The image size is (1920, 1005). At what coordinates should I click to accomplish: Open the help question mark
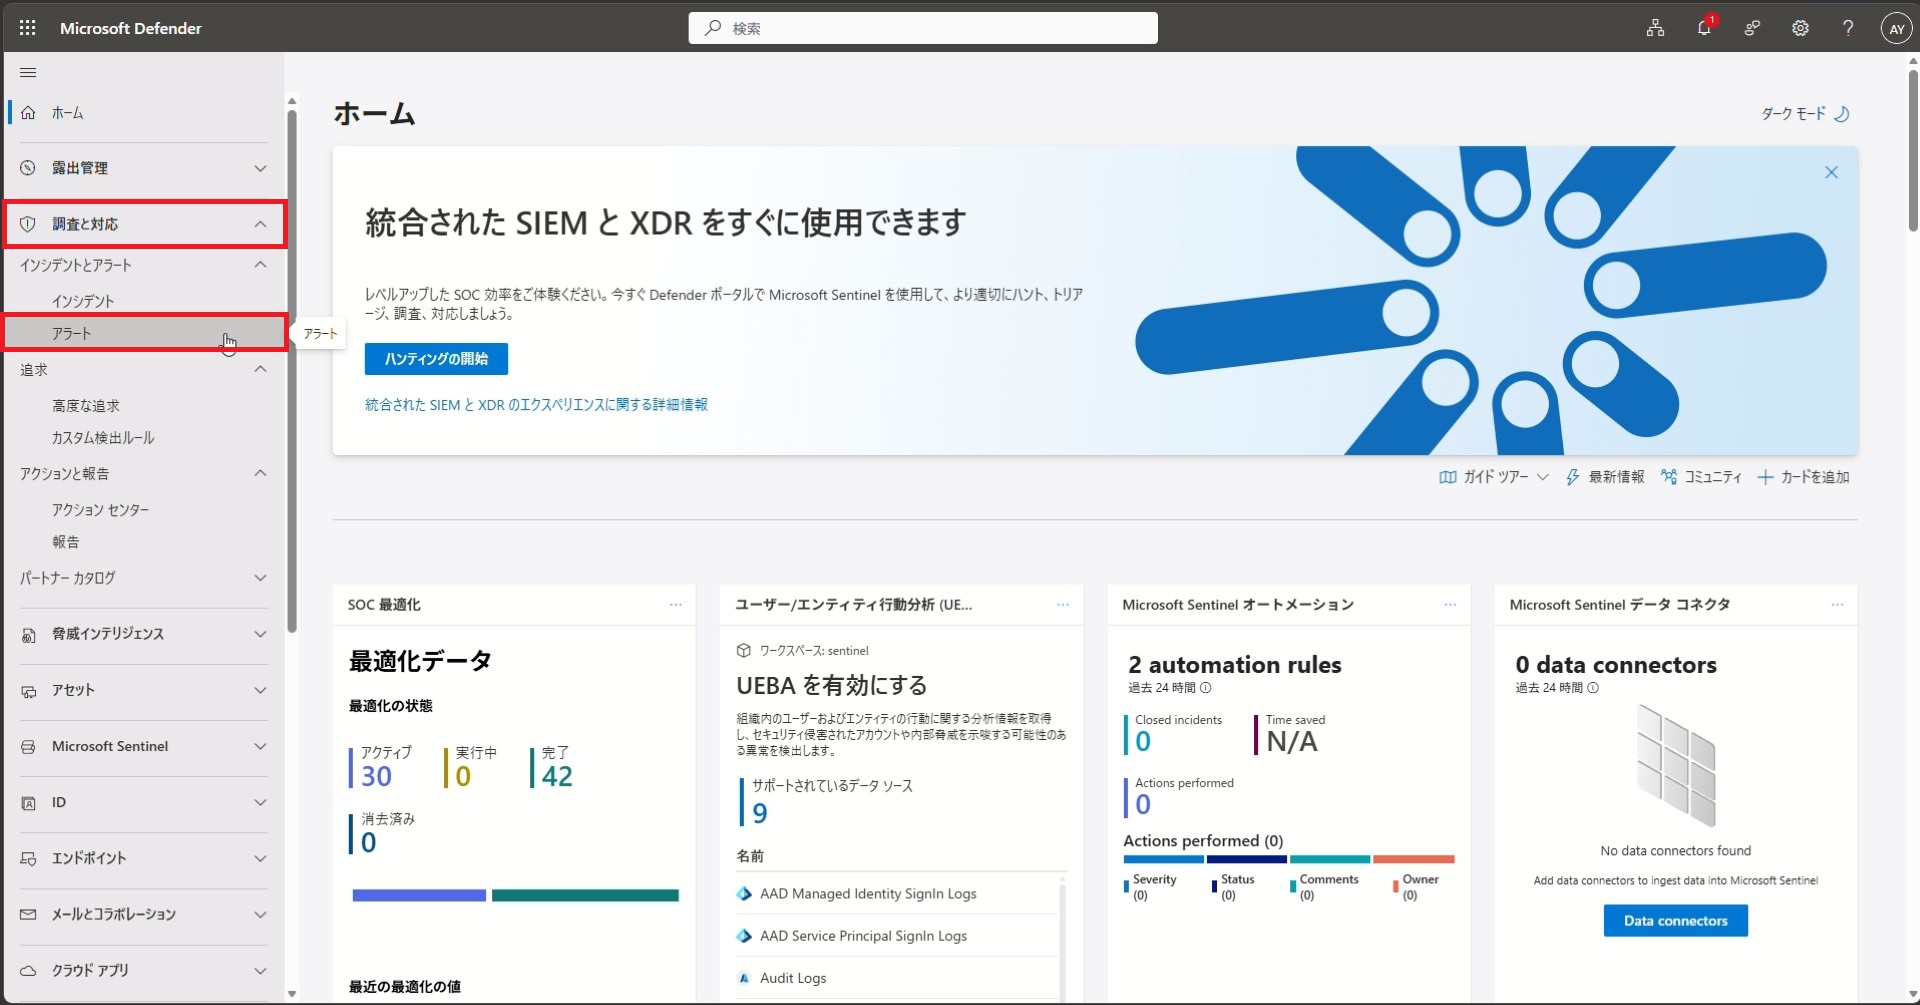(x=1848, y=28)
